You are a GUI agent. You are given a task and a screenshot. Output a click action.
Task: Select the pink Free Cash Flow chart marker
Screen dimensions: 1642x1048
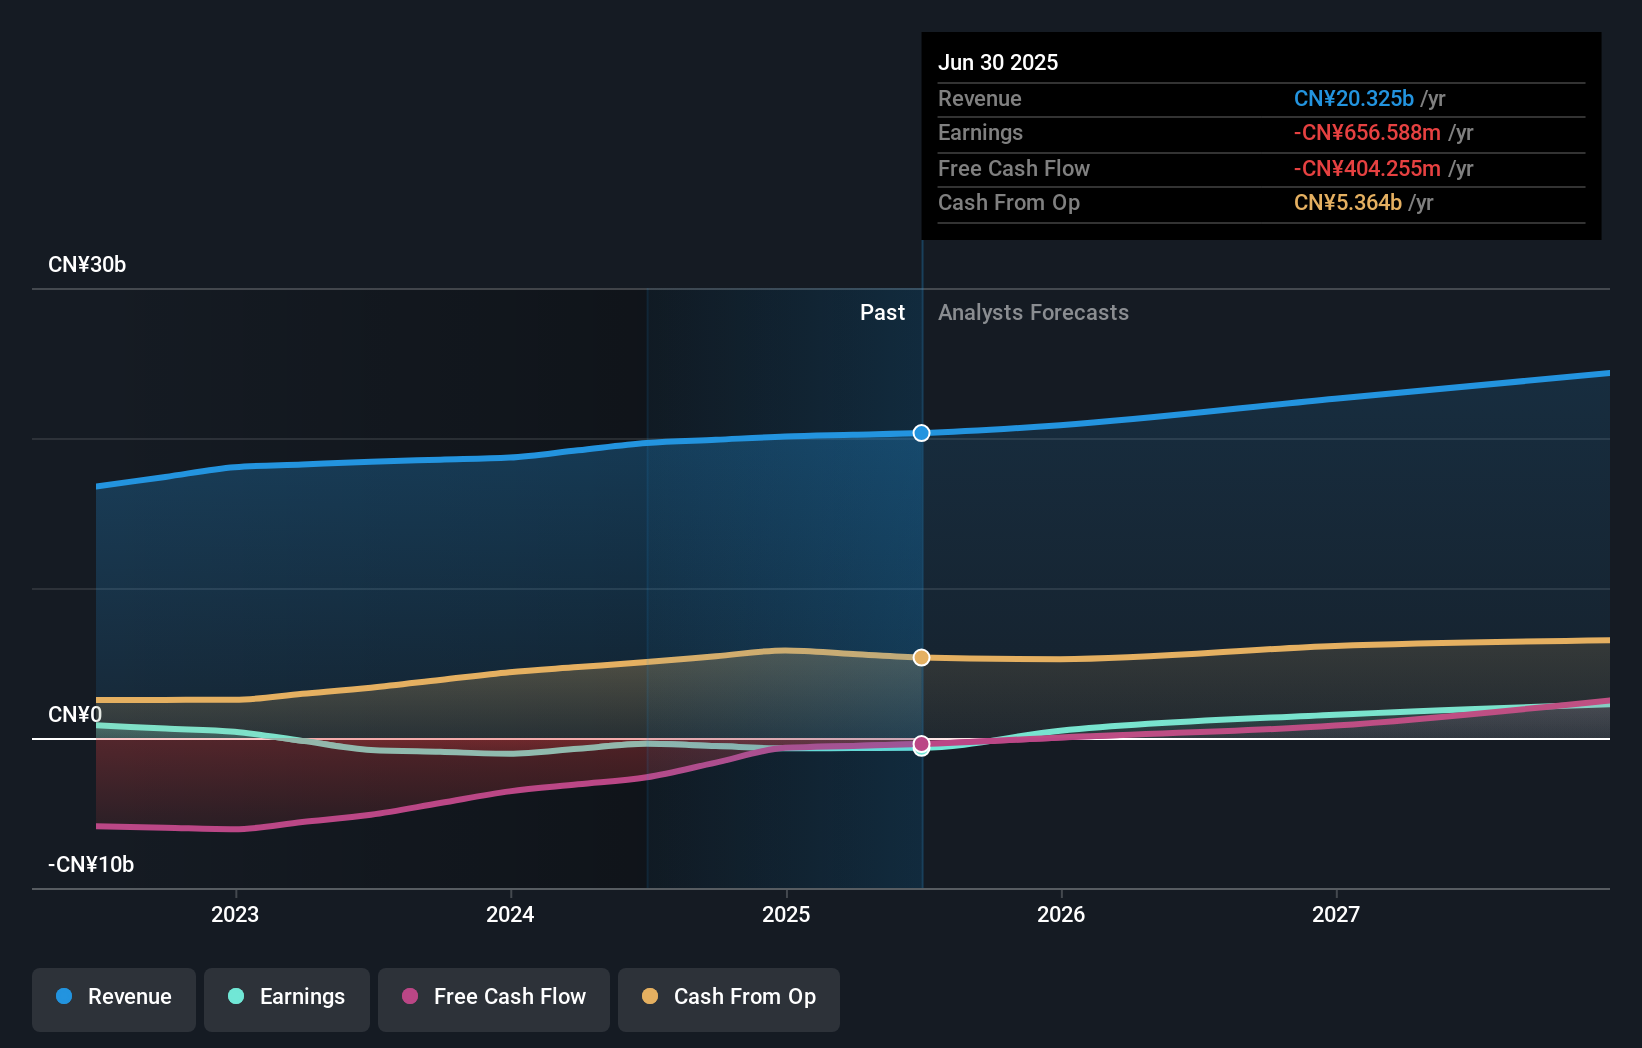coord(920,744)
